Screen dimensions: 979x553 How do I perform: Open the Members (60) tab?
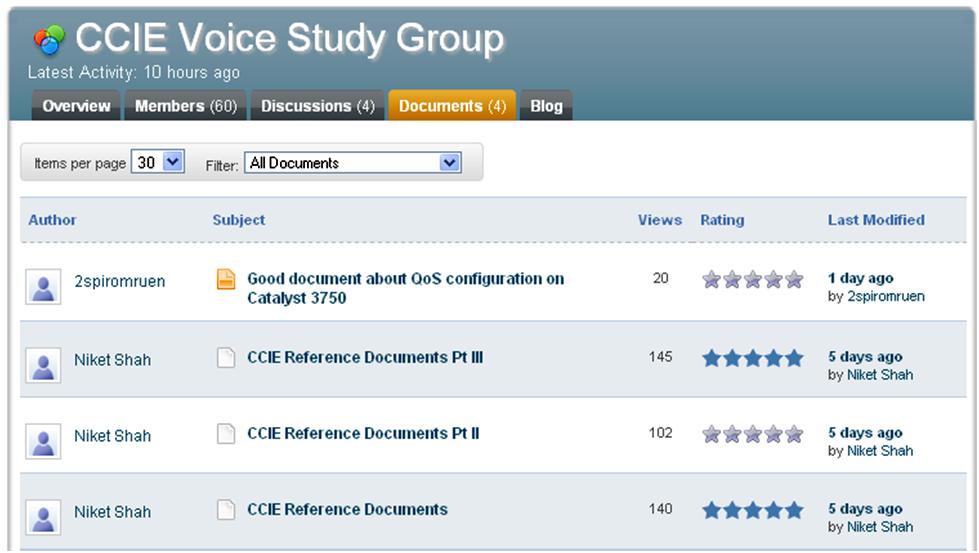coord(186,106)
